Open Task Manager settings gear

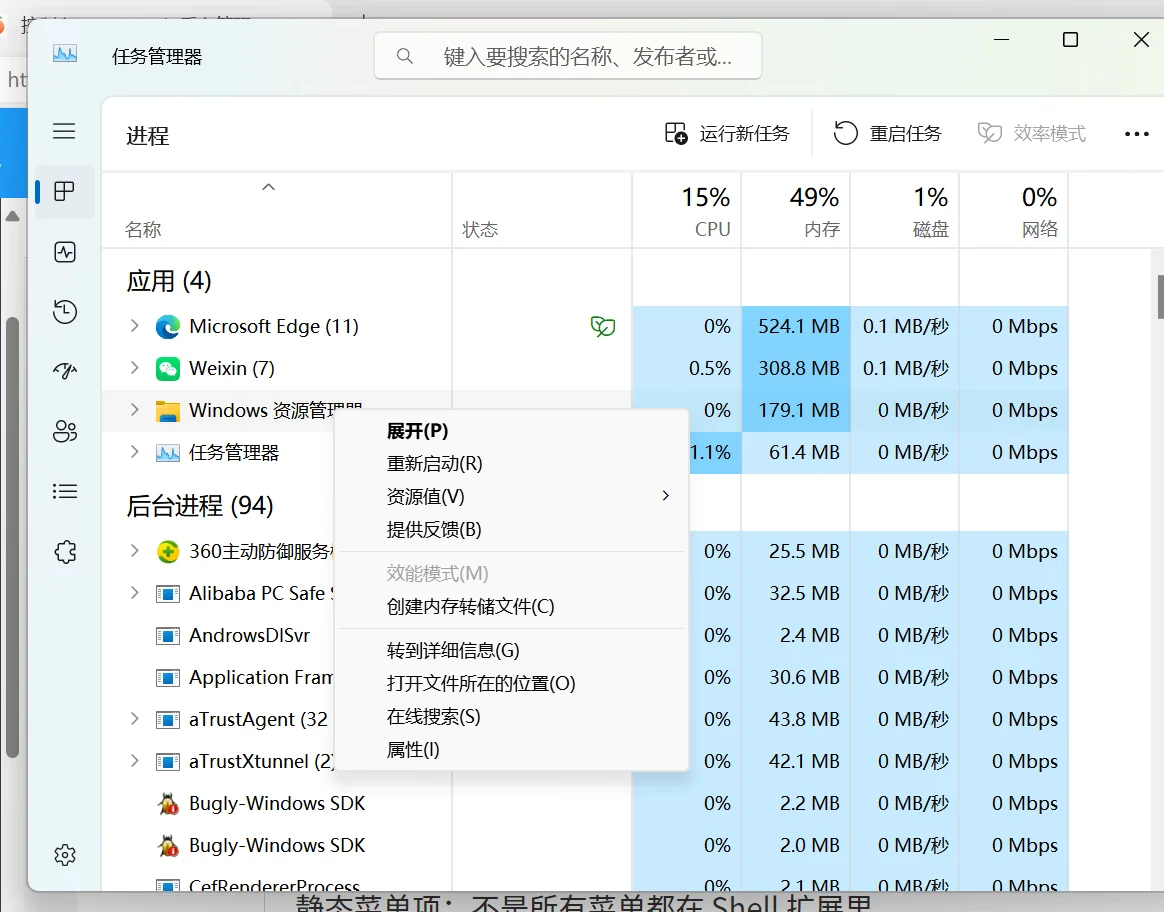click(x=65, y=855)
